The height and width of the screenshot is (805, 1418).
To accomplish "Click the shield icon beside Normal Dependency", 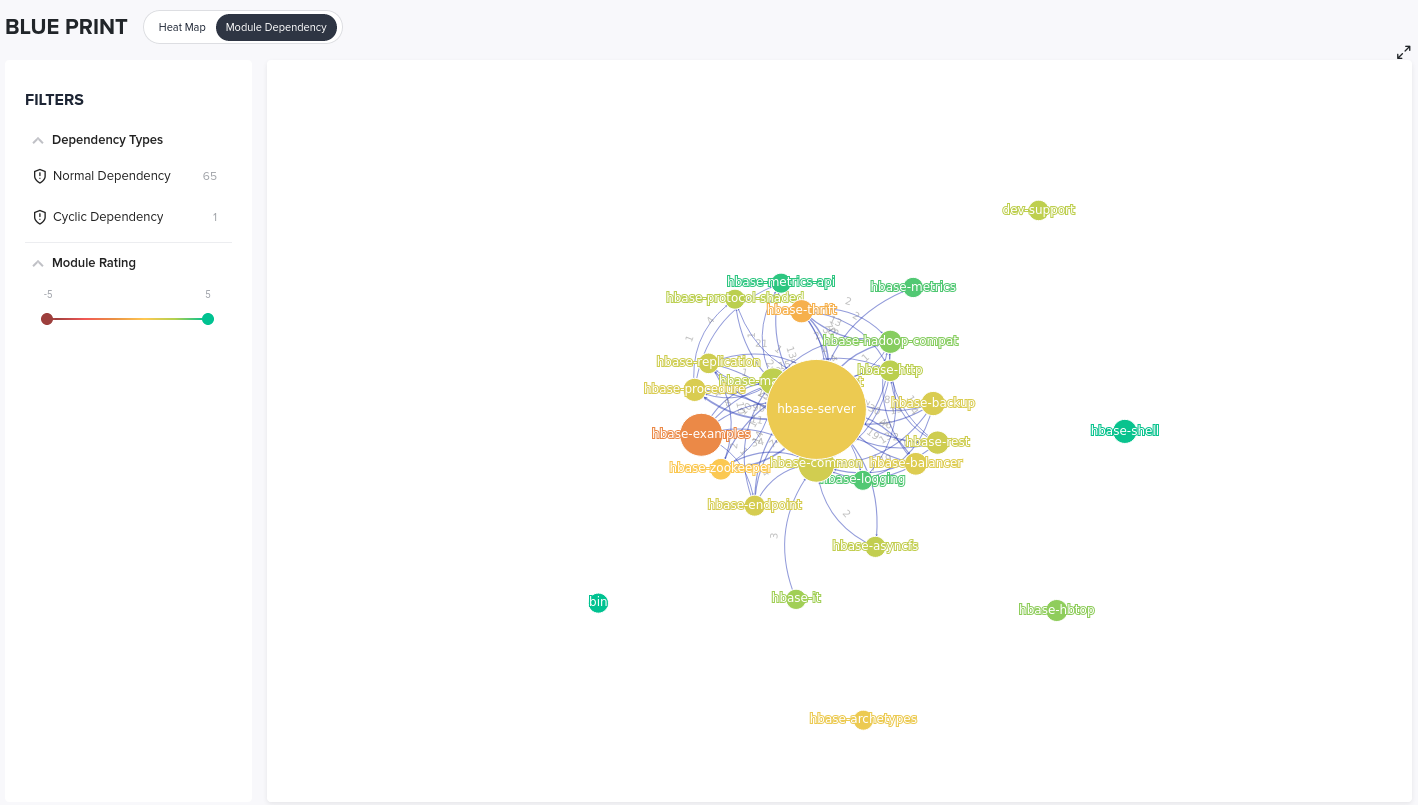I will (x=40, y=176).
